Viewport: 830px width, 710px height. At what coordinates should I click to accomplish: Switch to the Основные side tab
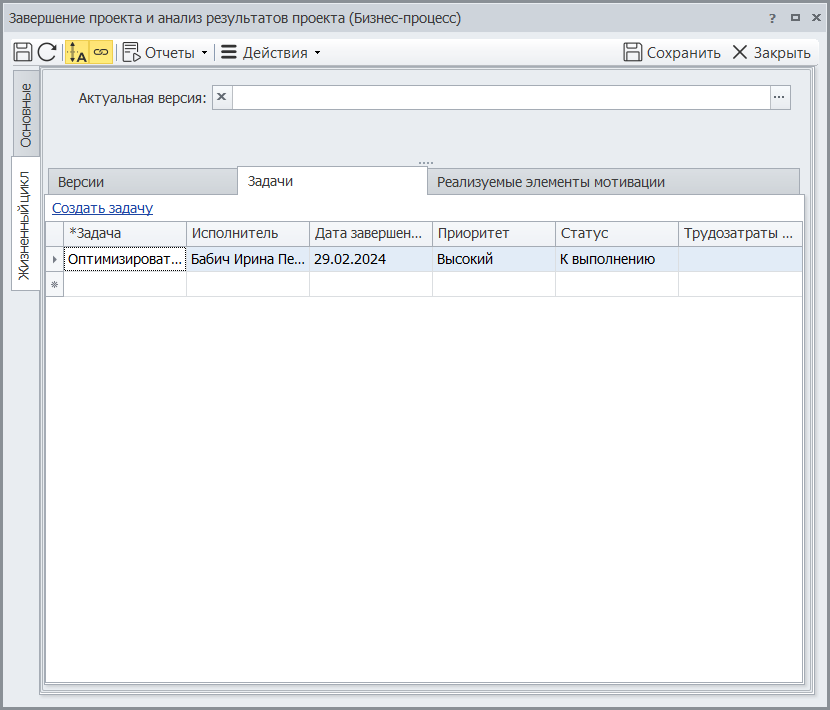point(26,114)
